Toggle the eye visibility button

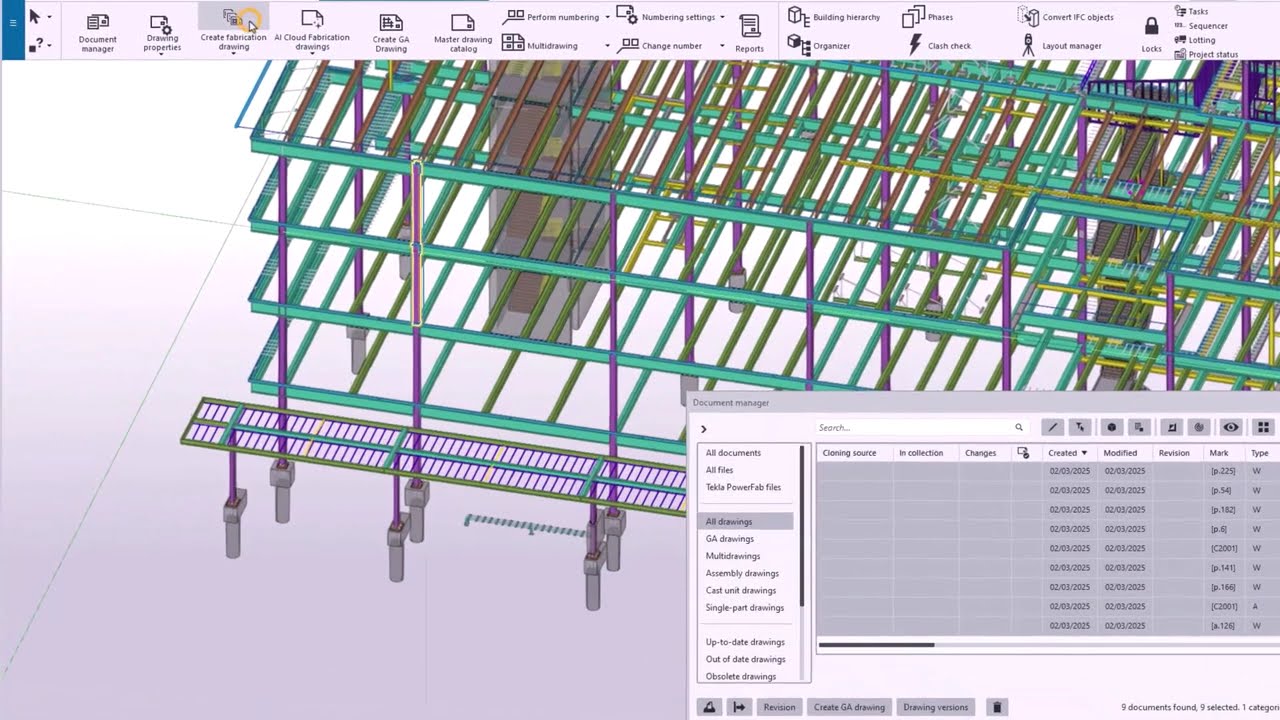coord(1231,427)
